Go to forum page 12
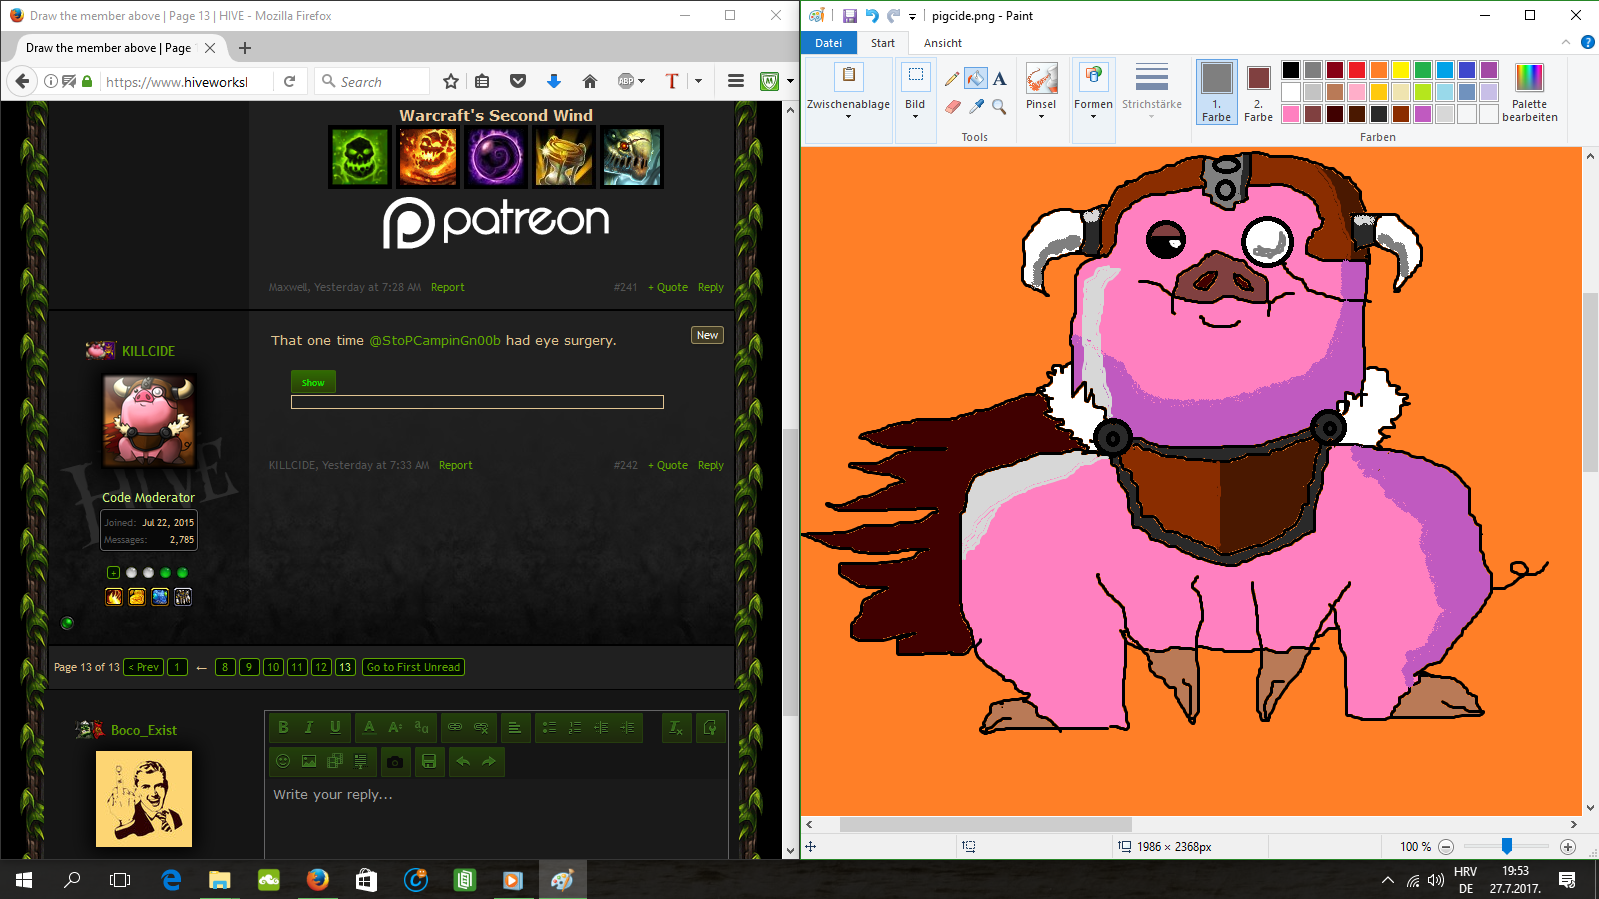Viewport: 1599px width, 899px height. point(321,667)
